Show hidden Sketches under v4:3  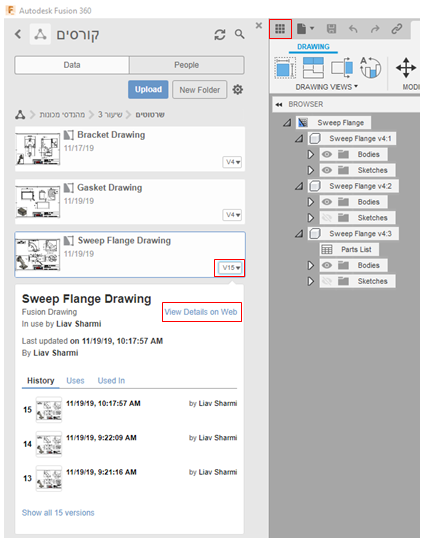pos(327,281)
